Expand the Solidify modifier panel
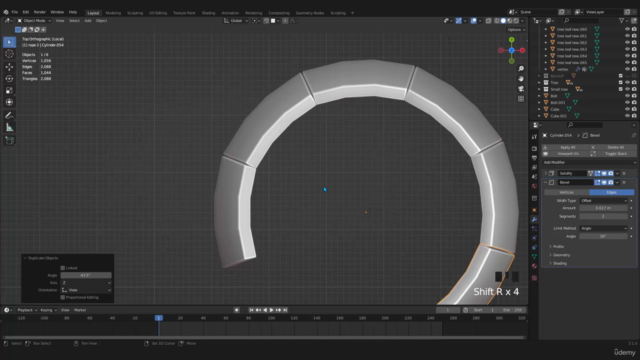Image resolution: width=640 pixels, height=360 pixels. pyautogui.click(x=546, y=173)
